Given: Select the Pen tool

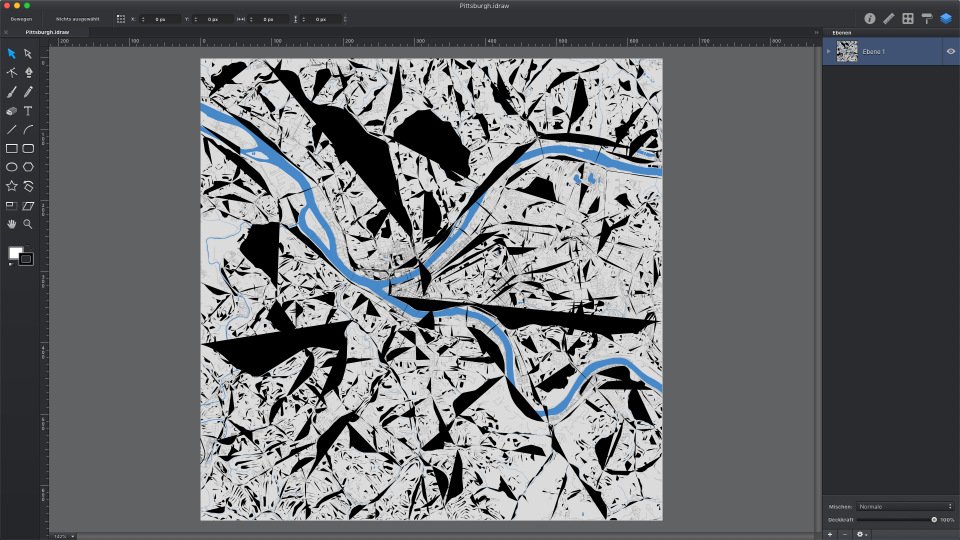Looking at the screenshot, I should 28,72.
